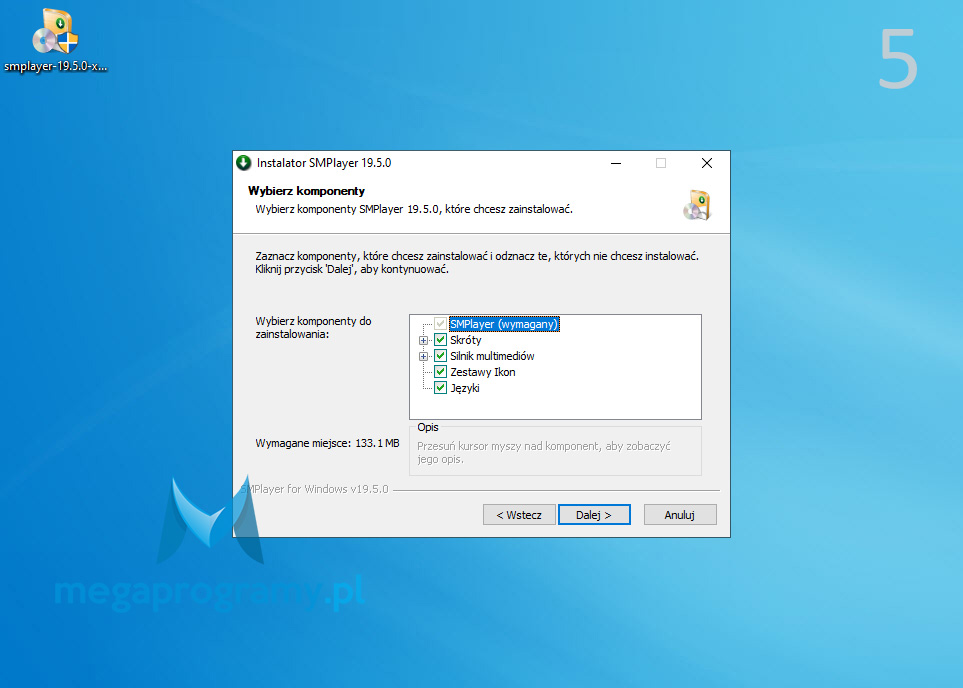Select the Języki component label

tap(465, 388)
